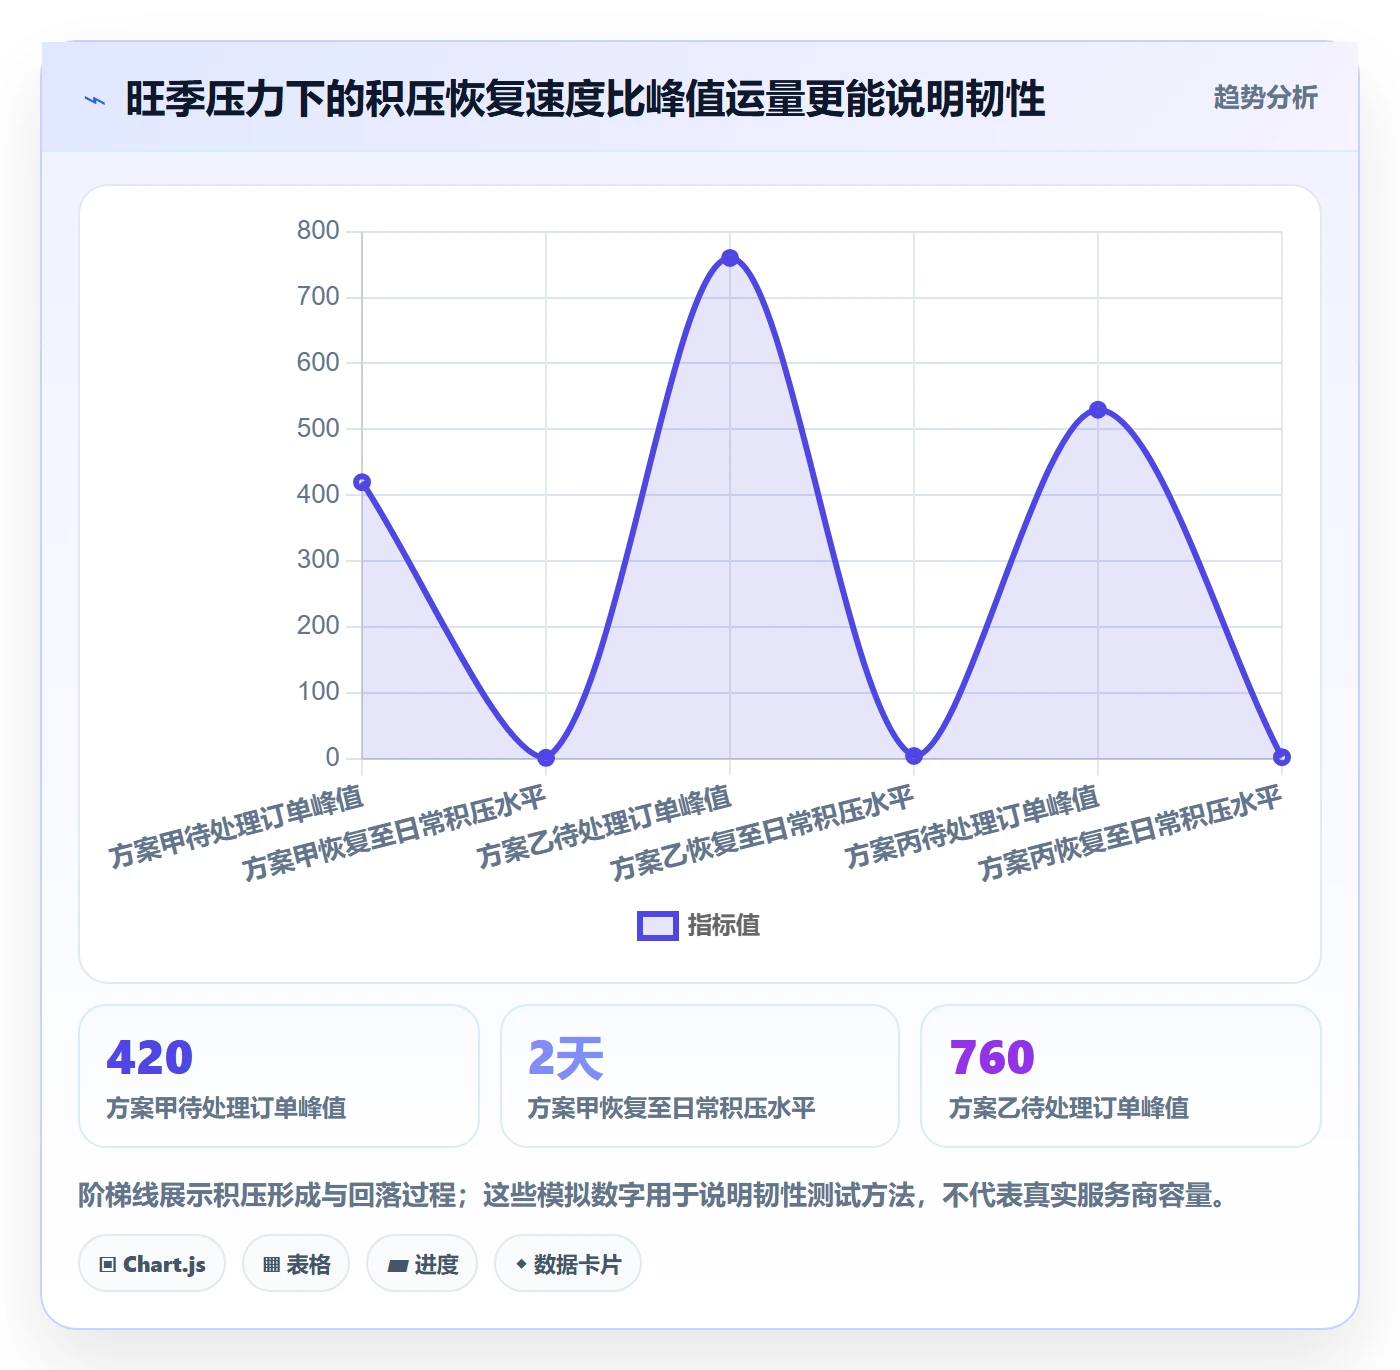Click the x-axis label 方案乙恢复至日常积压水平
Image resolution: width=1400 pixels, height=1370 pixels.
coord(763,834)
